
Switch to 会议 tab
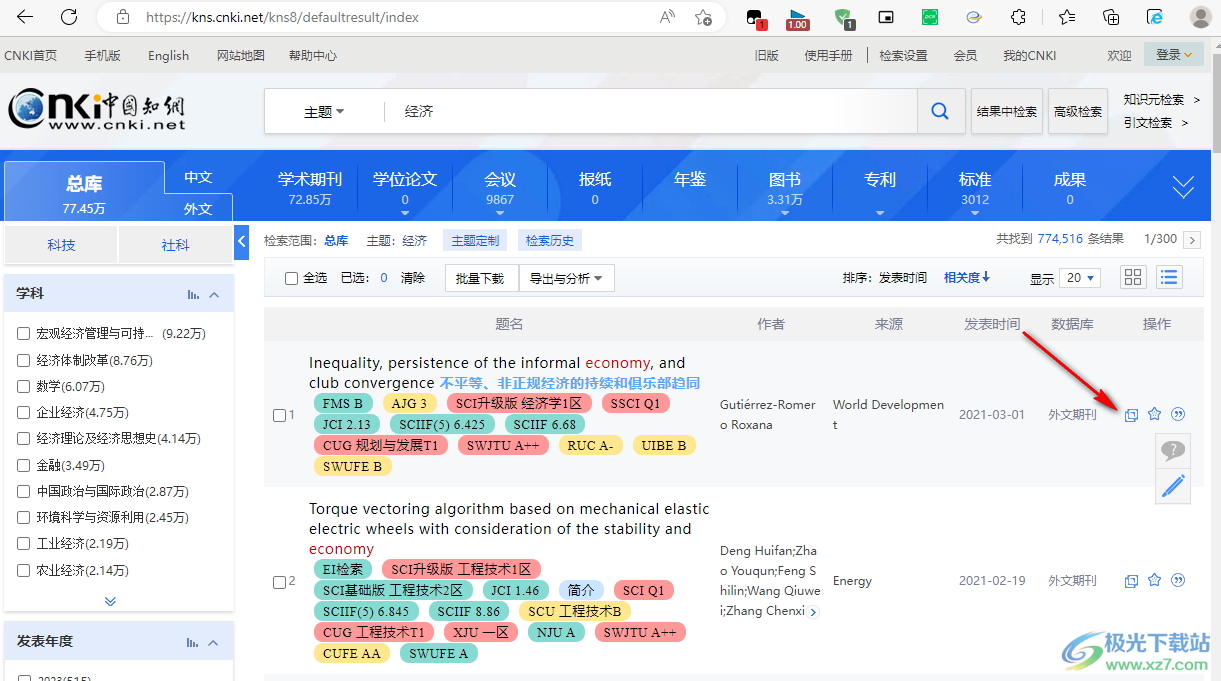pos(500,187)
